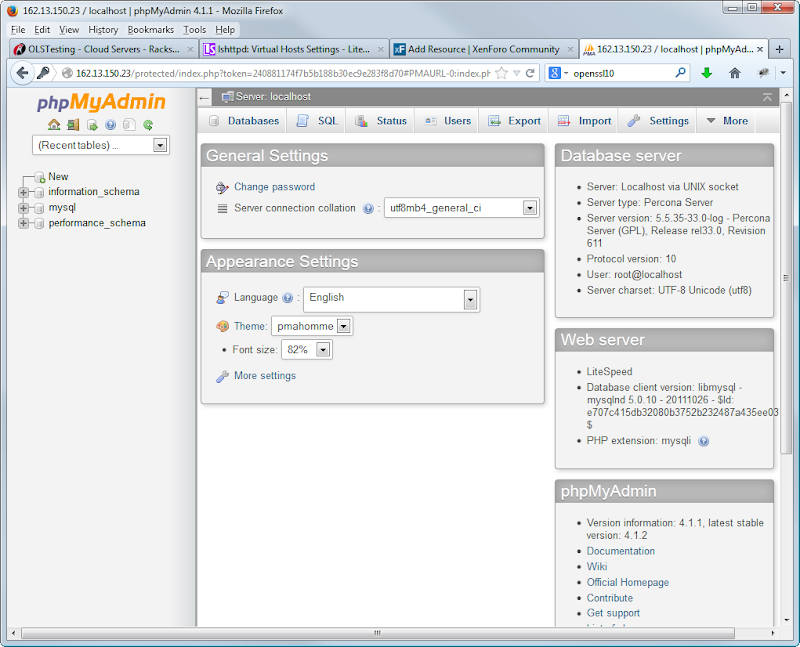Viewport: 800px width, 647px height.
Task: Click the mysql database name in tree
Action: 62,208
